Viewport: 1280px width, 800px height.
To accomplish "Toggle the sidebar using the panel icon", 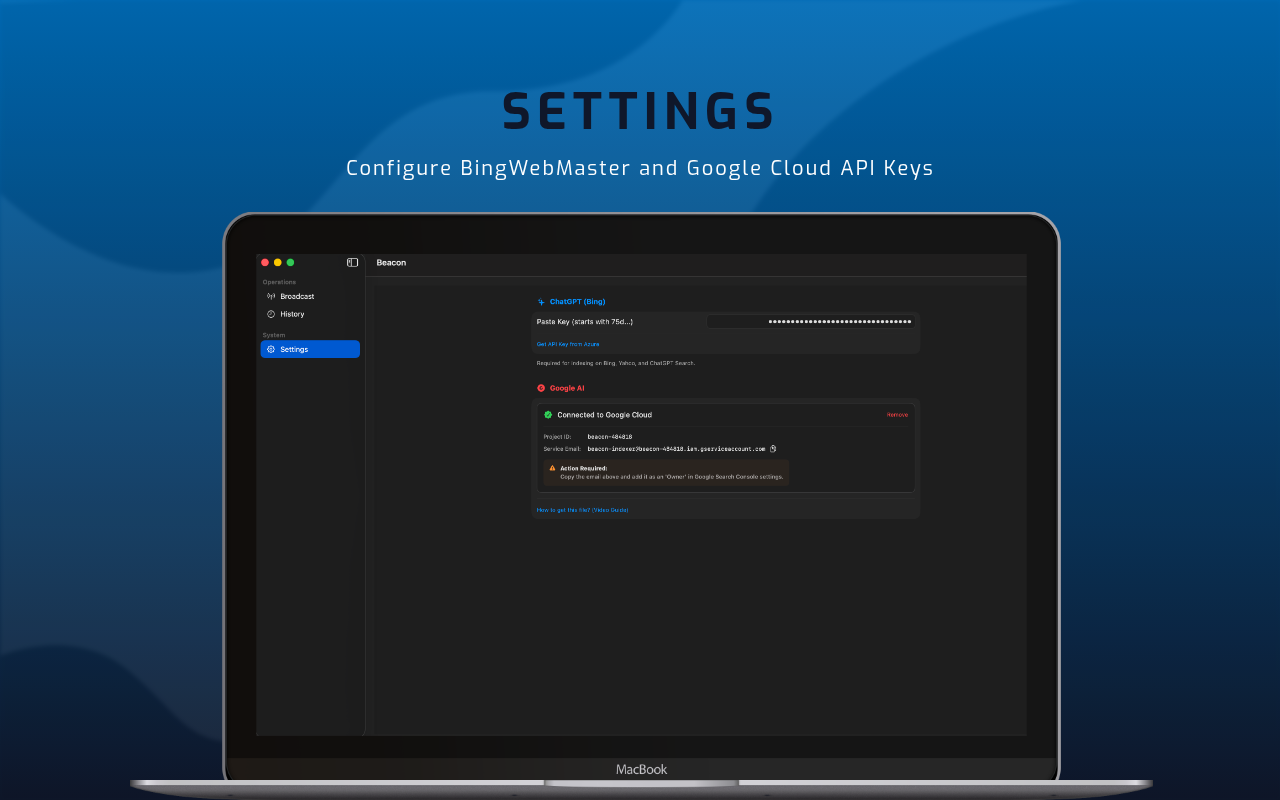I will tap(352, 262).
